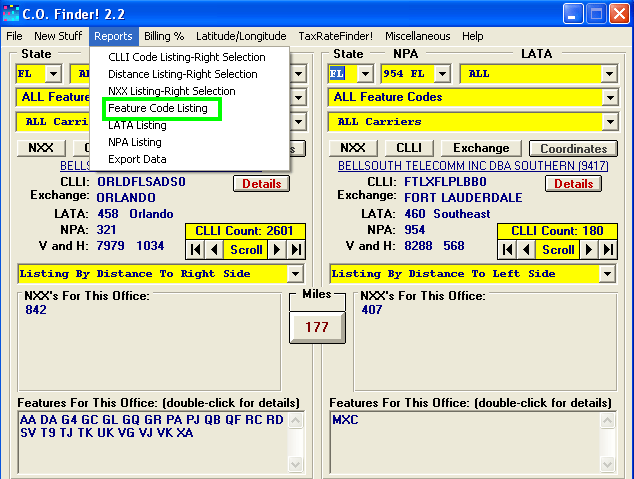The image size is (634, 479).
Task: Expand left ALL Carriers dropdown arrow
Action: (x=298, y=122)
